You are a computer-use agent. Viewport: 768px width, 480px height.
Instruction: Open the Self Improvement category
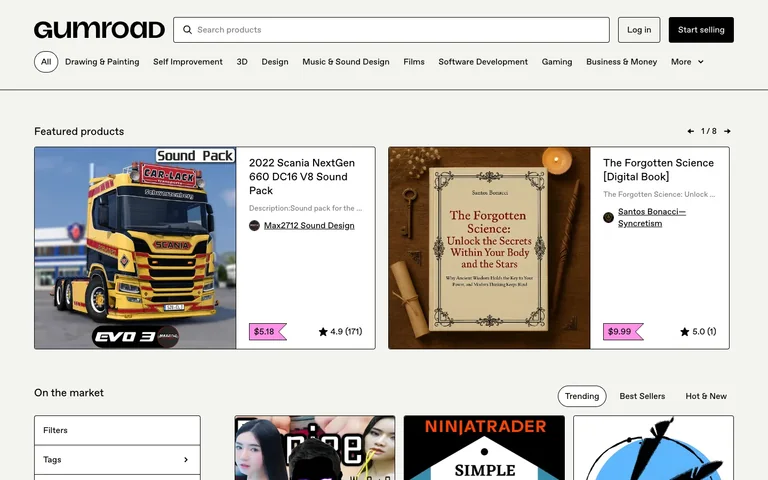click(188, 62)
